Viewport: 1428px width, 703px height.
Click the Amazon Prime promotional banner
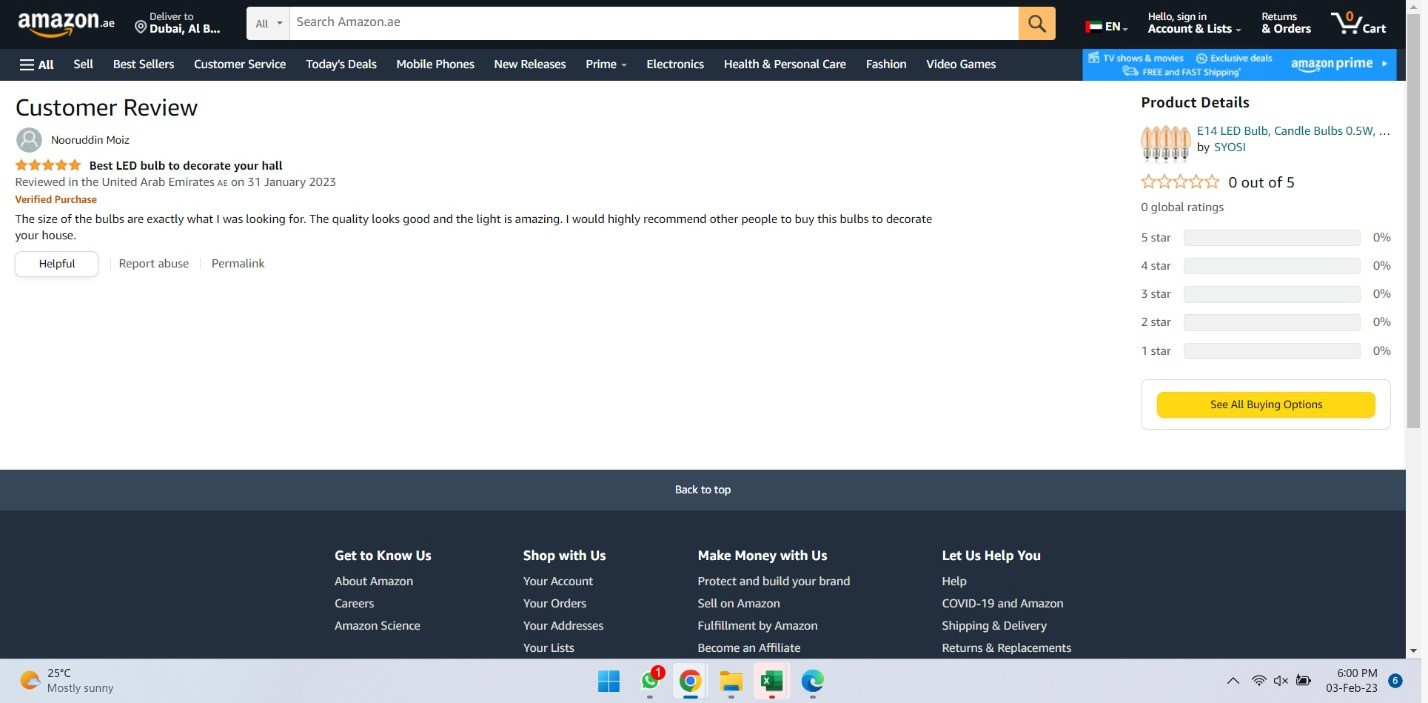coord(1239,64)
